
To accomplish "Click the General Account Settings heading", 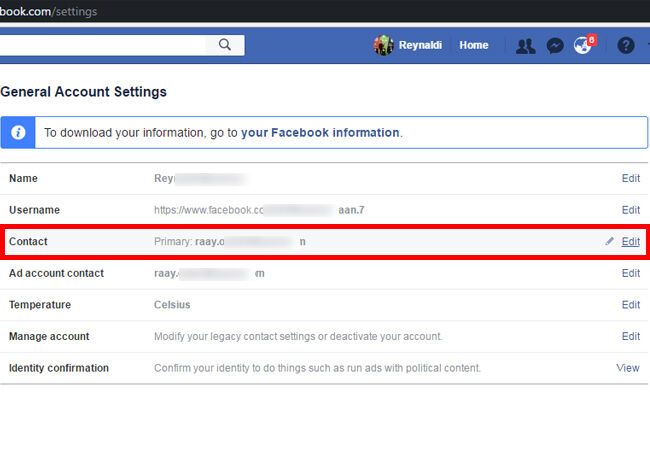I will click(x=83, y=92).
